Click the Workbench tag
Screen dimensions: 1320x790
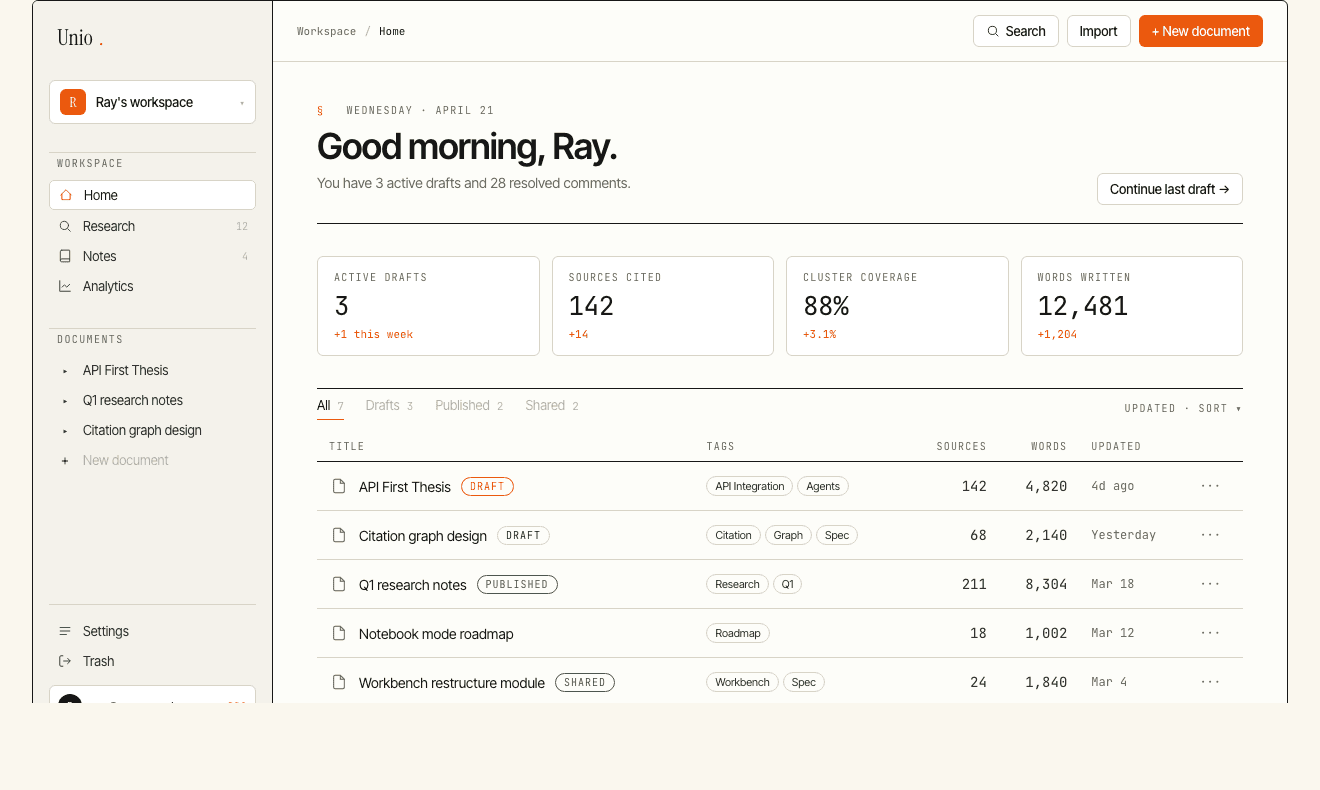(x=742, y=682)
